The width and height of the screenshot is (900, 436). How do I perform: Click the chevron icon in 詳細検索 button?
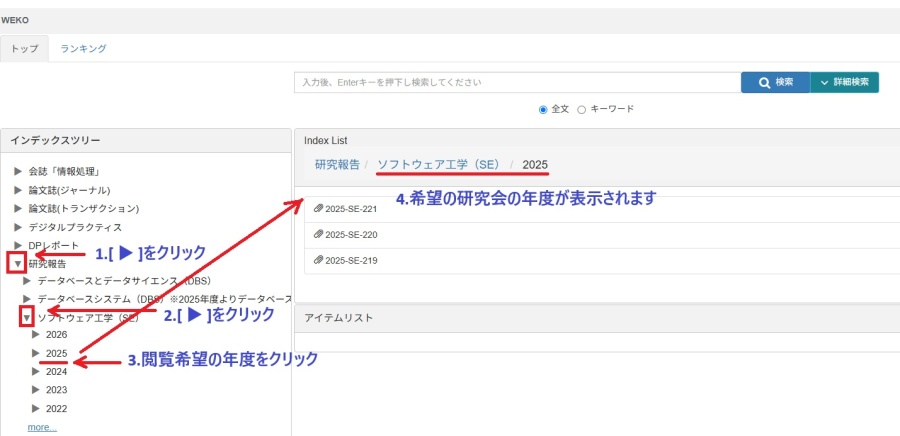(825, 83)
